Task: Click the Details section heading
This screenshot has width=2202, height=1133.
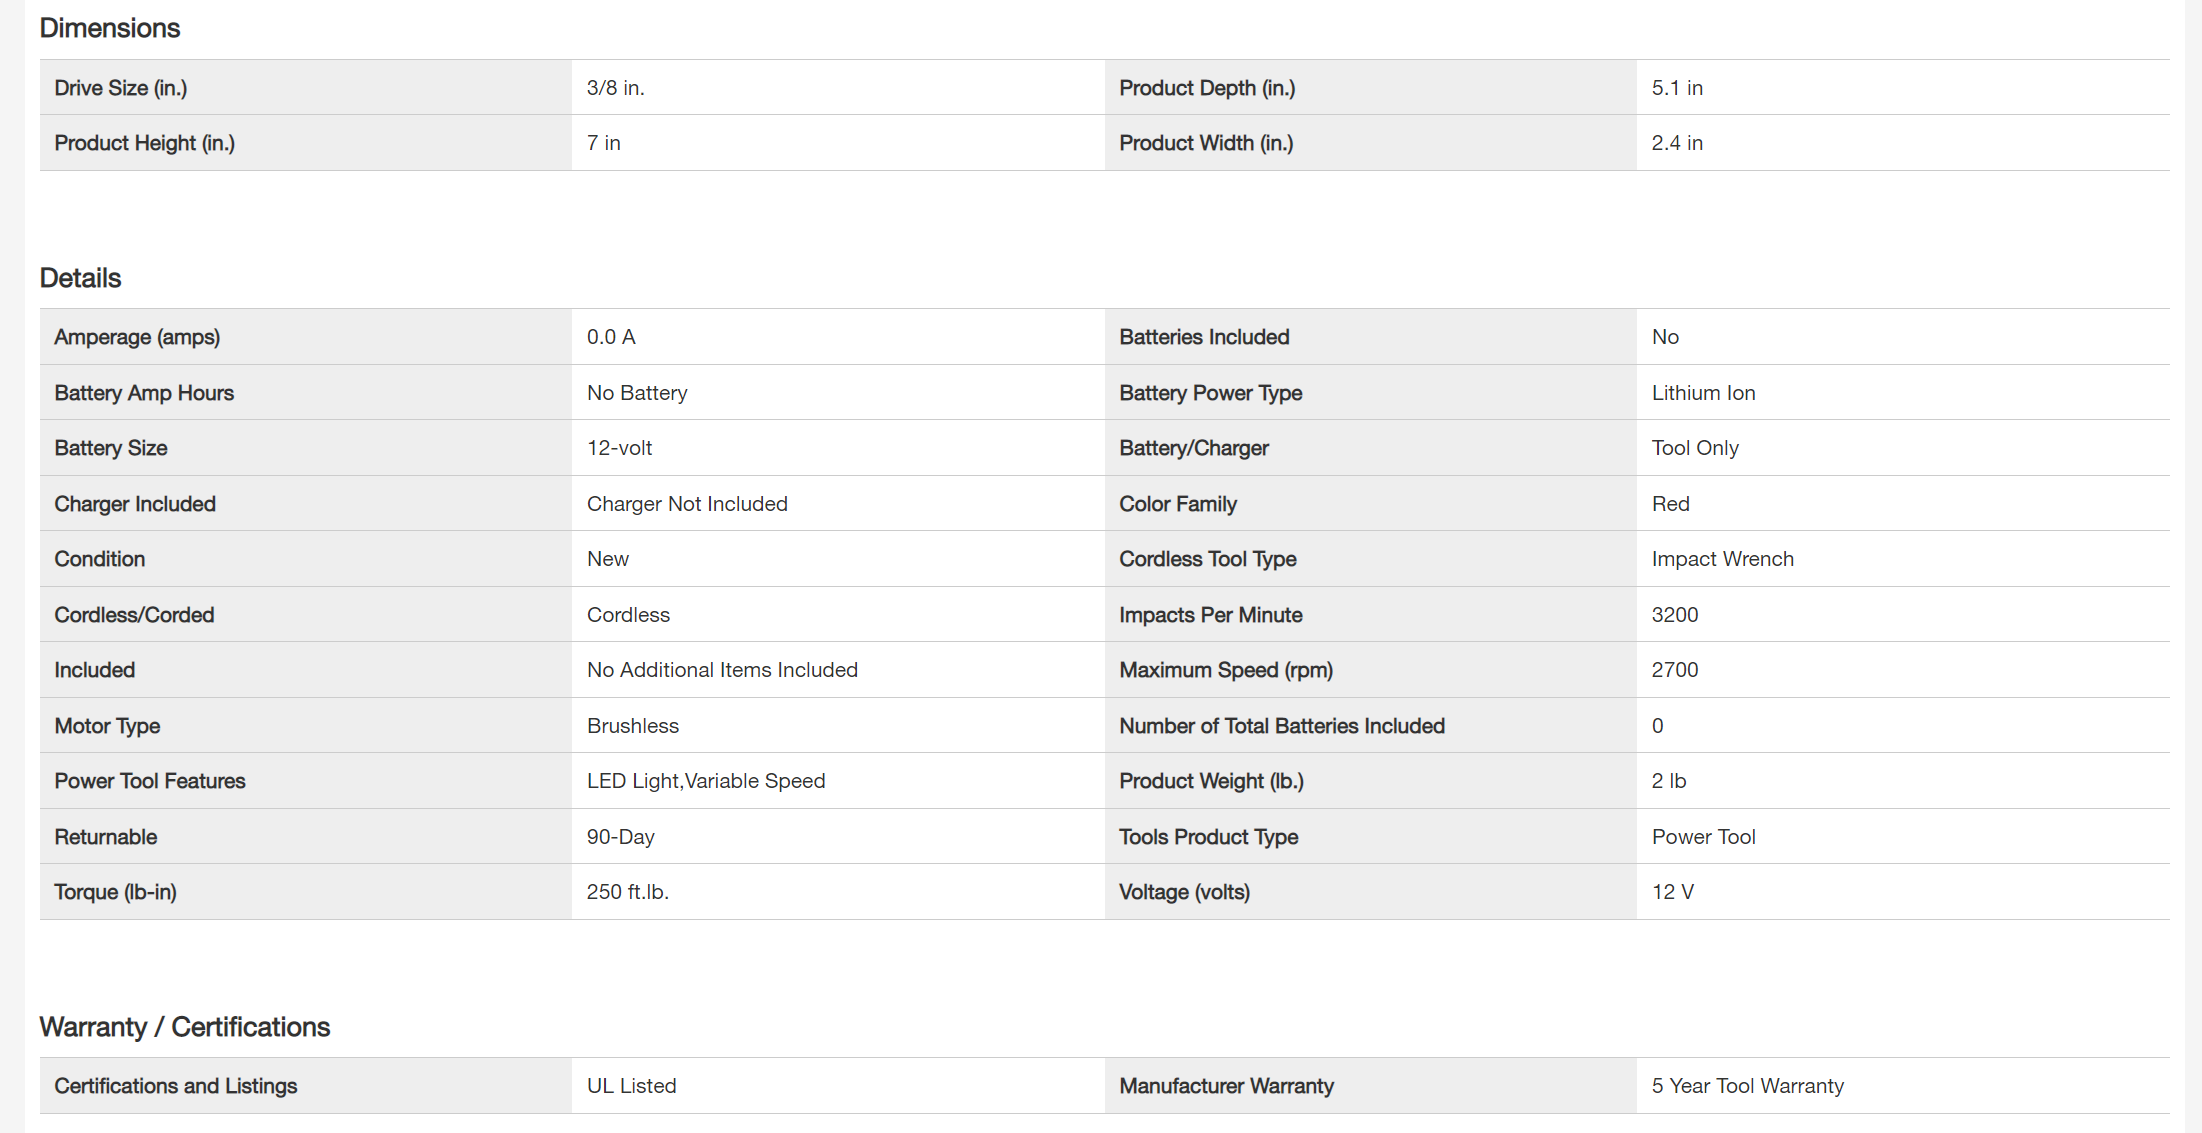Action: pyautogui.click(x=80, y=278)
